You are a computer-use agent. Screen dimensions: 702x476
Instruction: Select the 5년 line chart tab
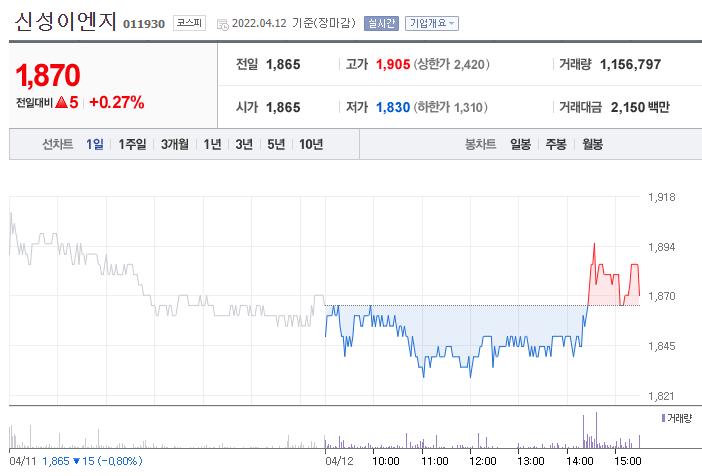point(276,144)
